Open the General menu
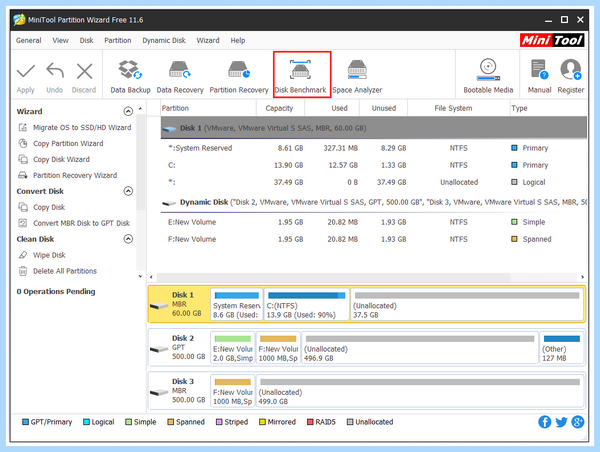 [29, 41]
